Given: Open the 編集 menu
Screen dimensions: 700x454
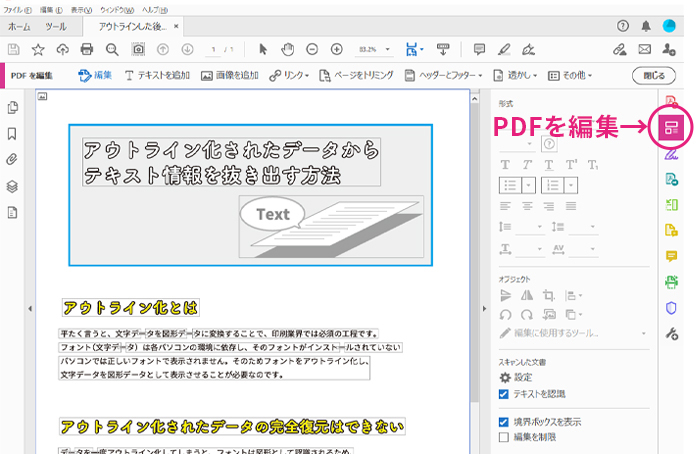Looking at the screenshot, I should (x=51, y=10).
